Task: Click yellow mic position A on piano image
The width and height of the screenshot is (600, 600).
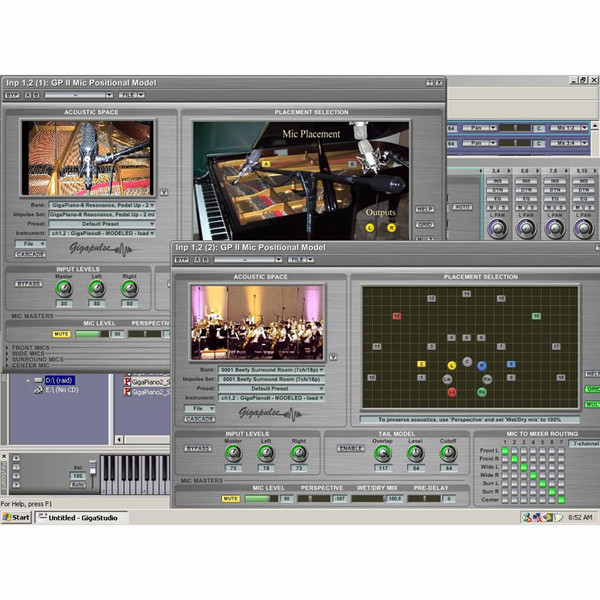Action: [266, 164]
